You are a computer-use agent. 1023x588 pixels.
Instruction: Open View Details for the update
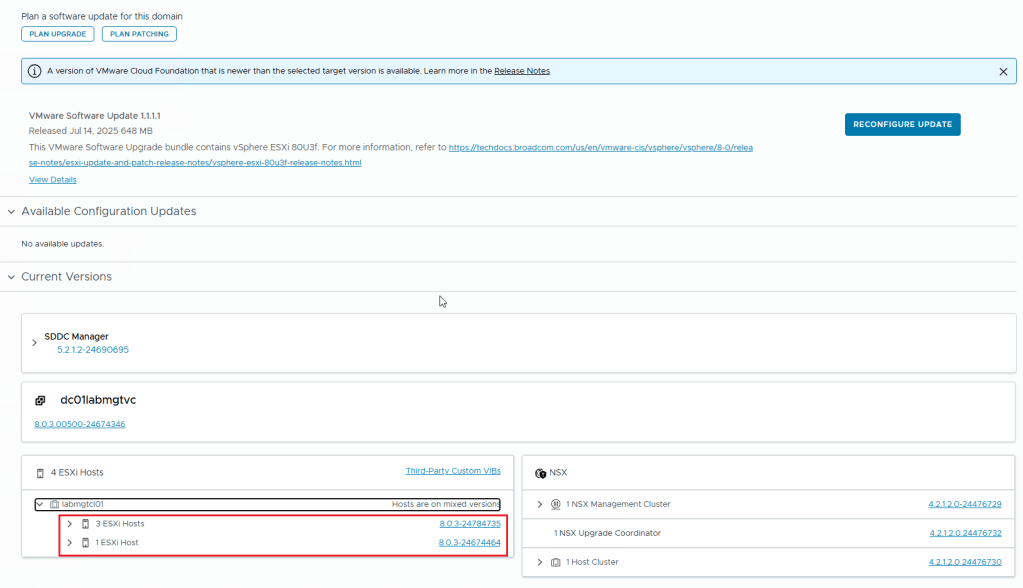pyautogui.click(x=52, y=180)
